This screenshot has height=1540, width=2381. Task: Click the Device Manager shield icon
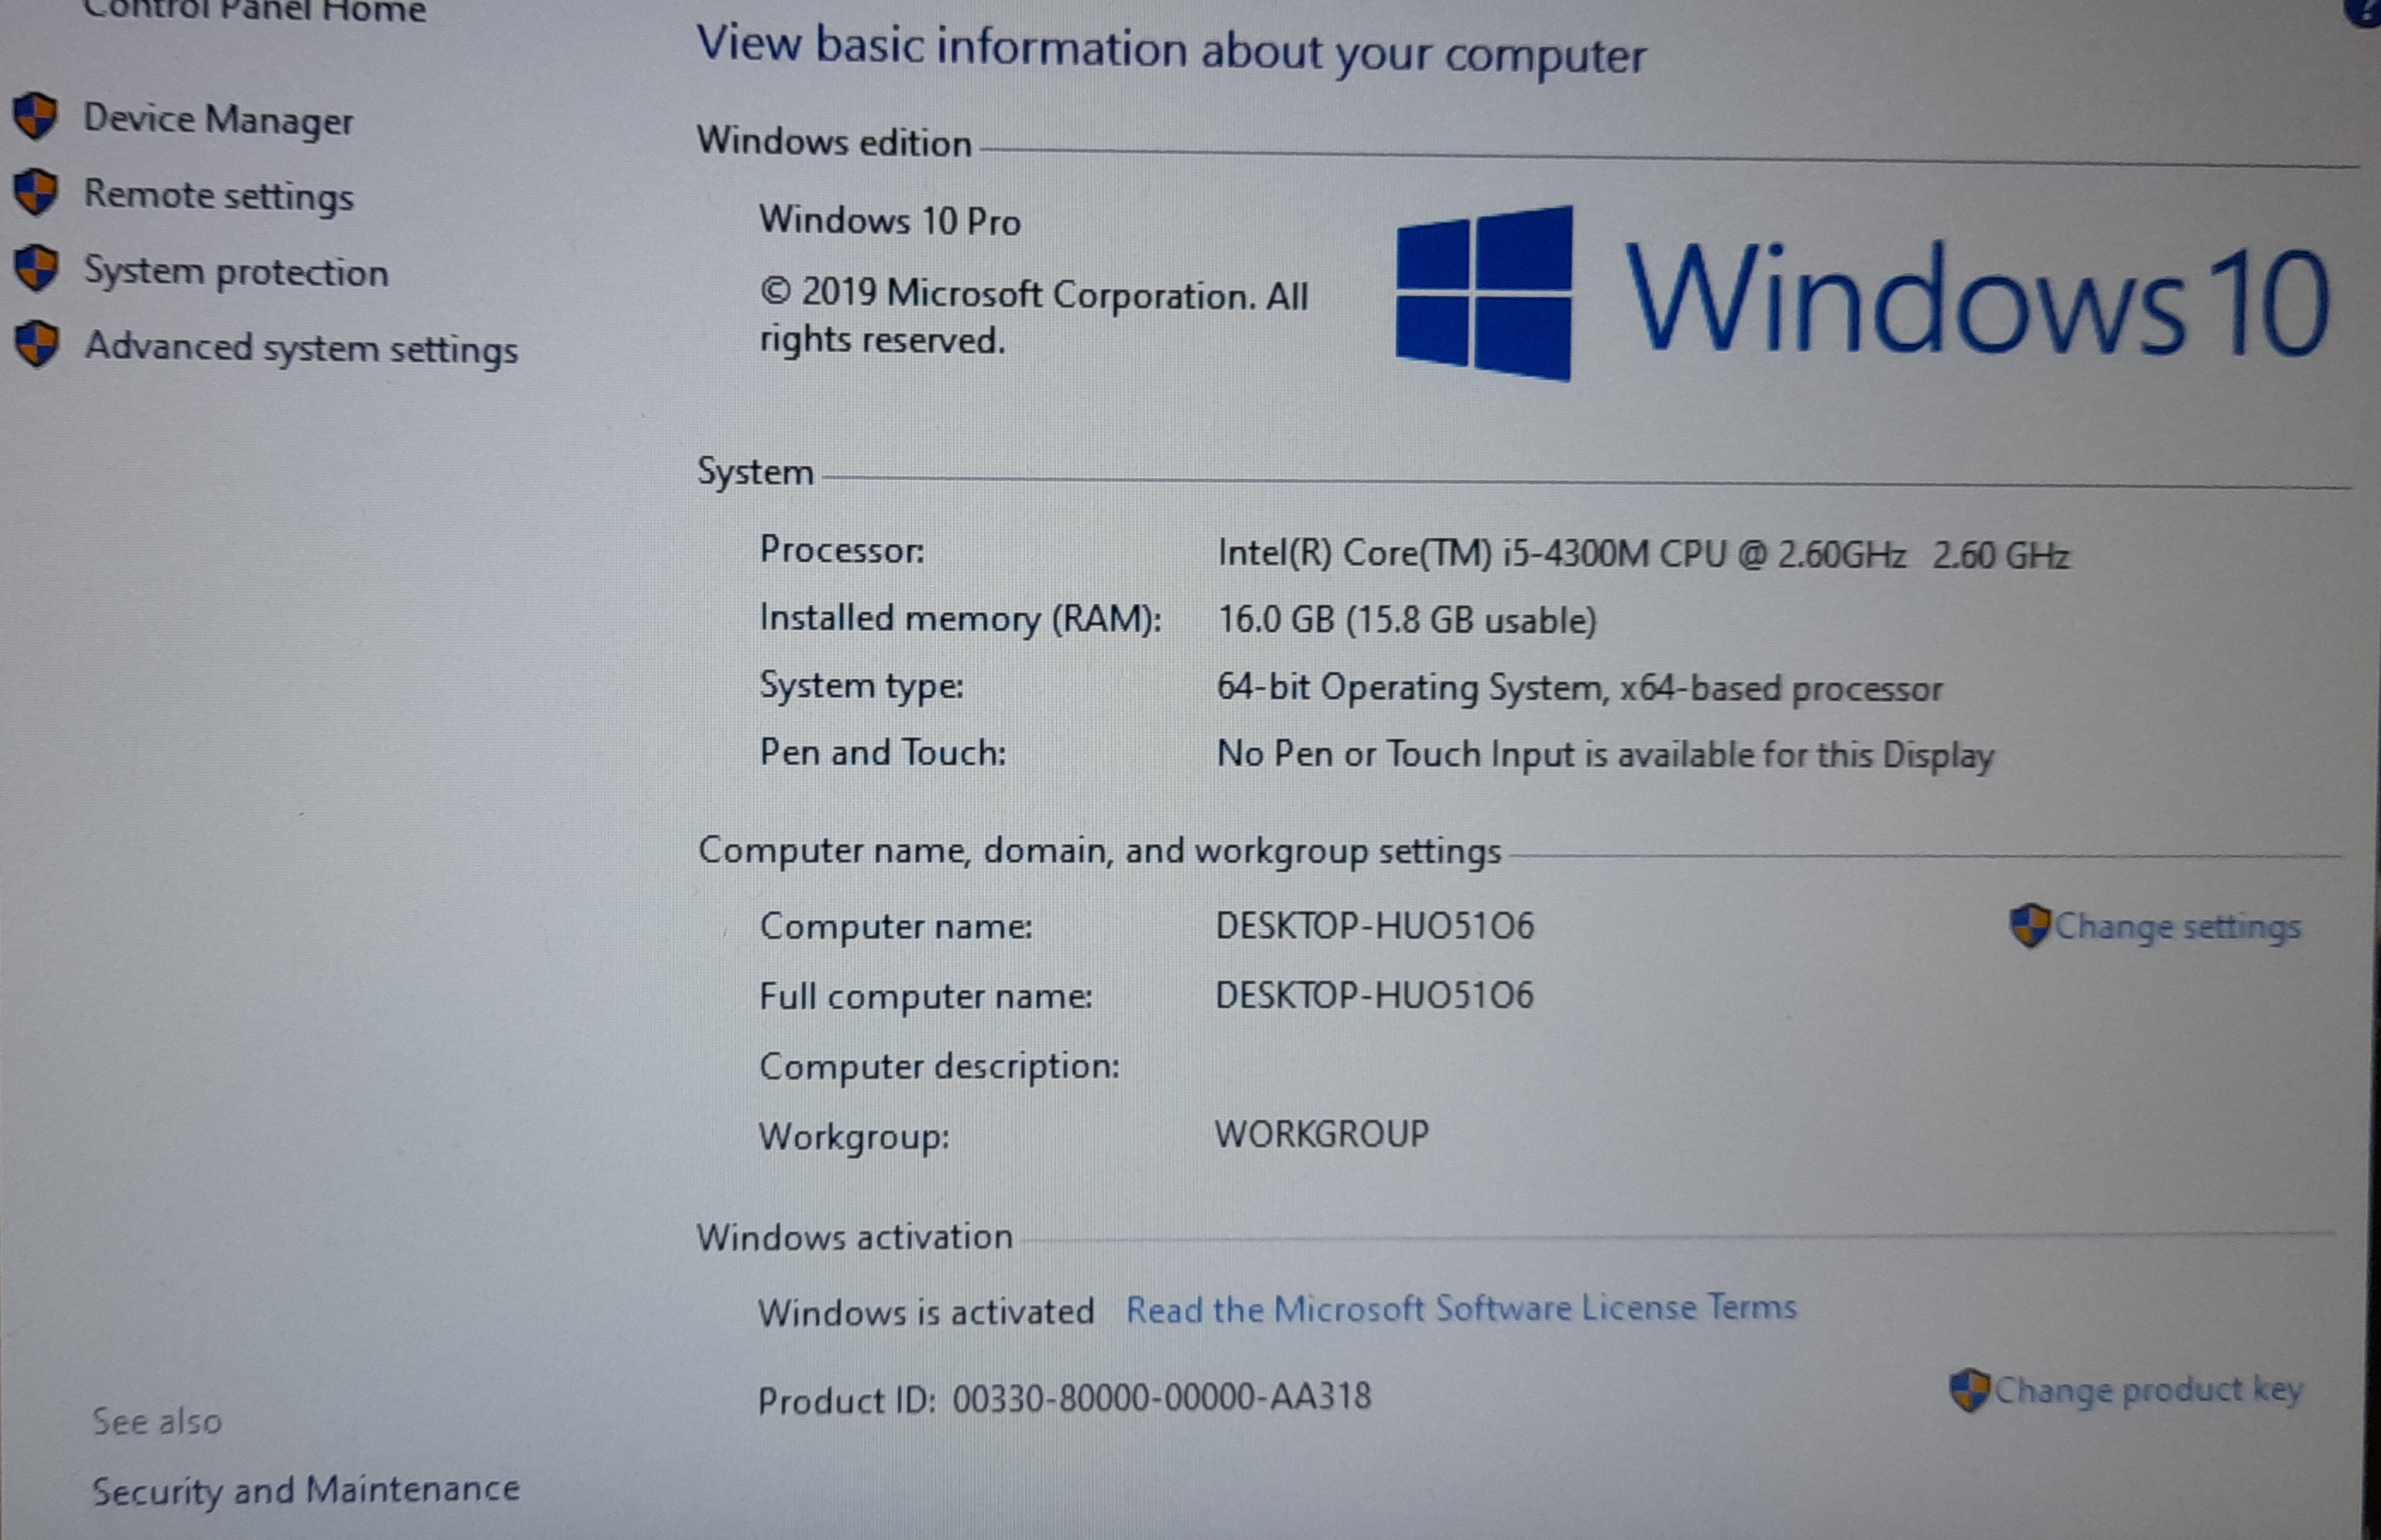click(36, 116)
